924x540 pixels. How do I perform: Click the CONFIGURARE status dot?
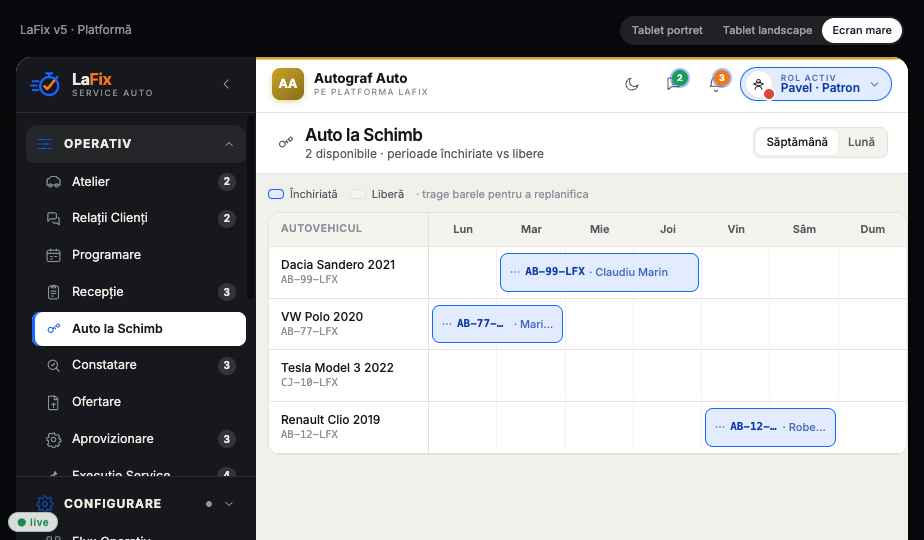click(x=209, y=504)
